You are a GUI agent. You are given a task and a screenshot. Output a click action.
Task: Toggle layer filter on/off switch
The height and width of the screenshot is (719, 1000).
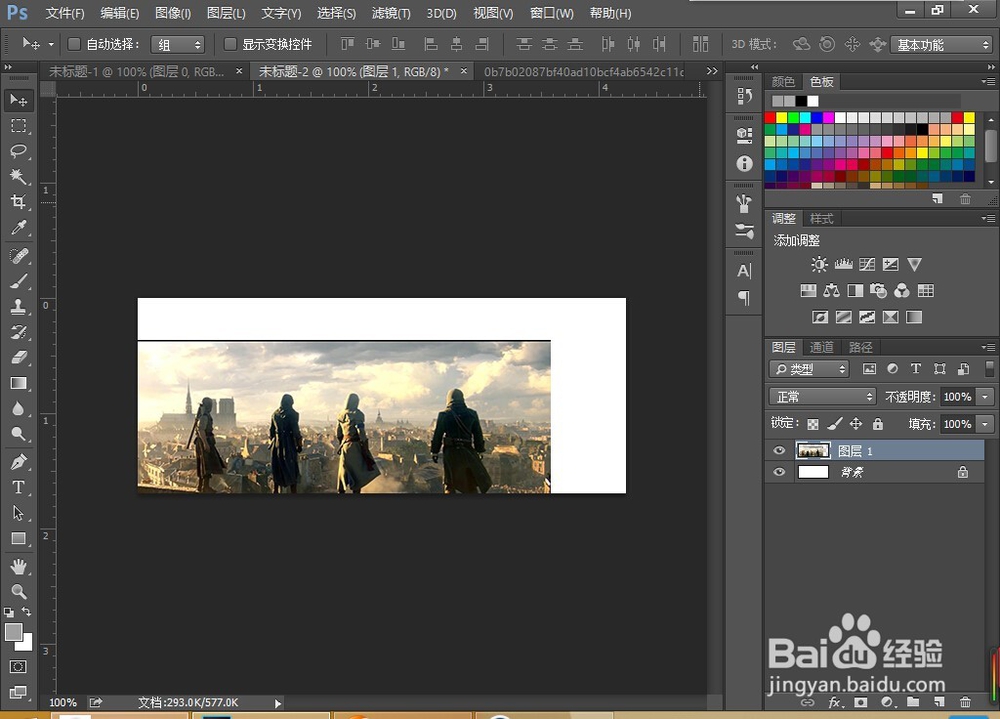(x=989, y=369)
